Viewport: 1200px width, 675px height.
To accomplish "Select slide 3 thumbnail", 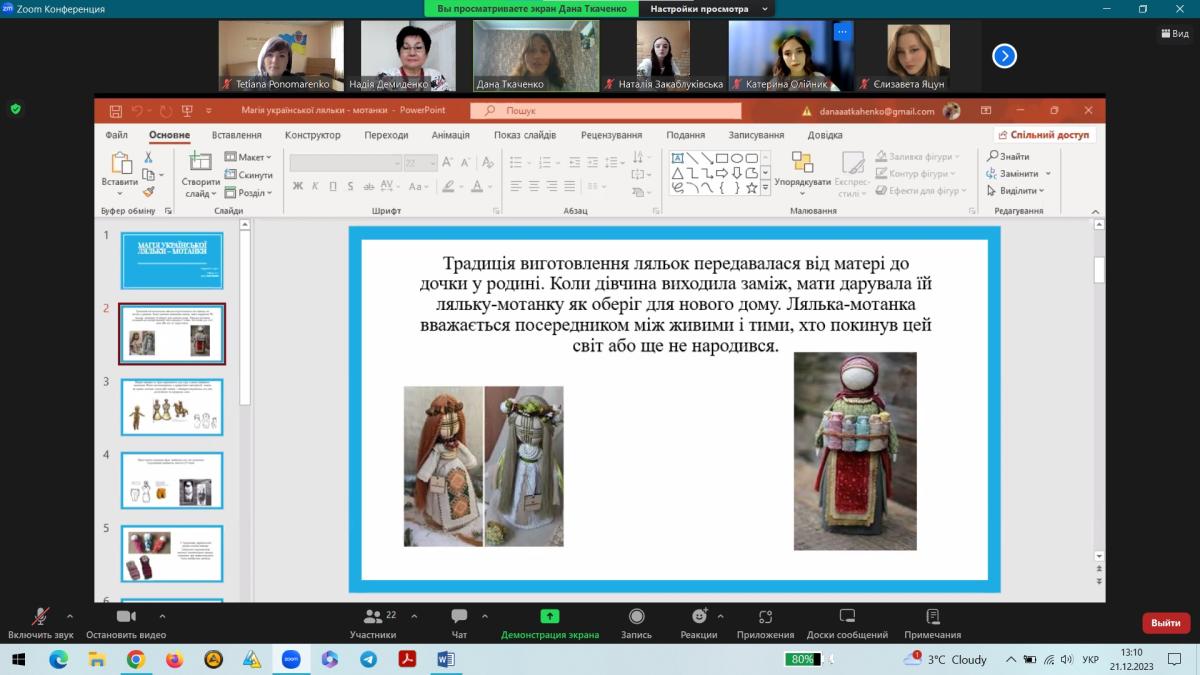I will point(172,407).
